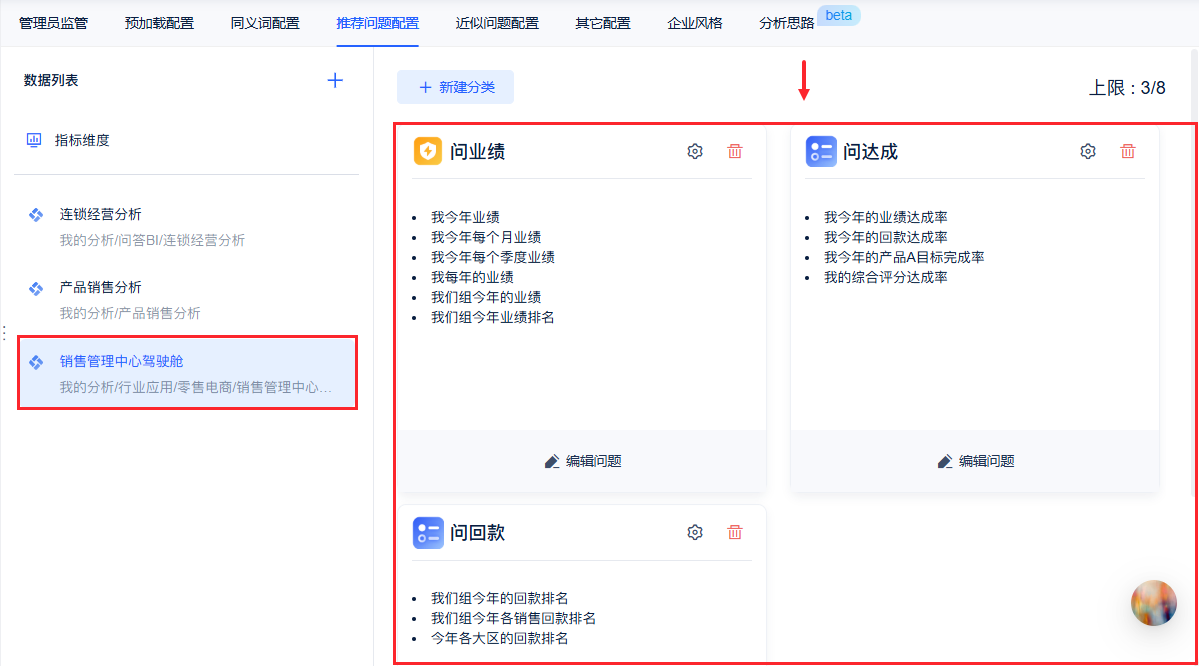
Task: Click question 我今年业绩
Action: 465,217
